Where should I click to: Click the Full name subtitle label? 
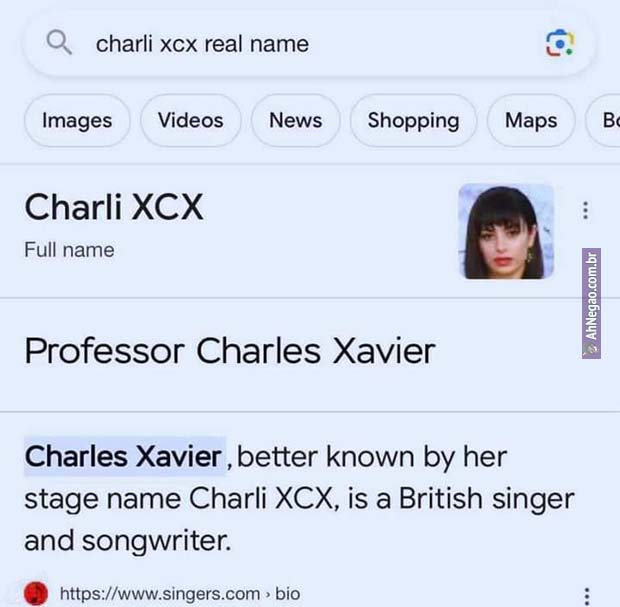(69, 250)
